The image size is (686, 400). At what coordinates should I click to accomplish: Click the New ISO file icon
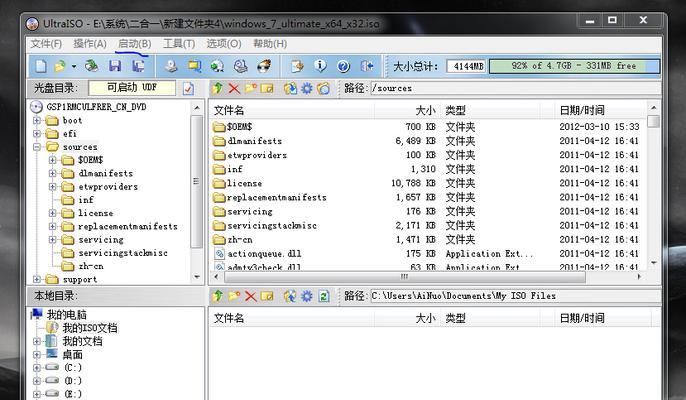point(40,66)
